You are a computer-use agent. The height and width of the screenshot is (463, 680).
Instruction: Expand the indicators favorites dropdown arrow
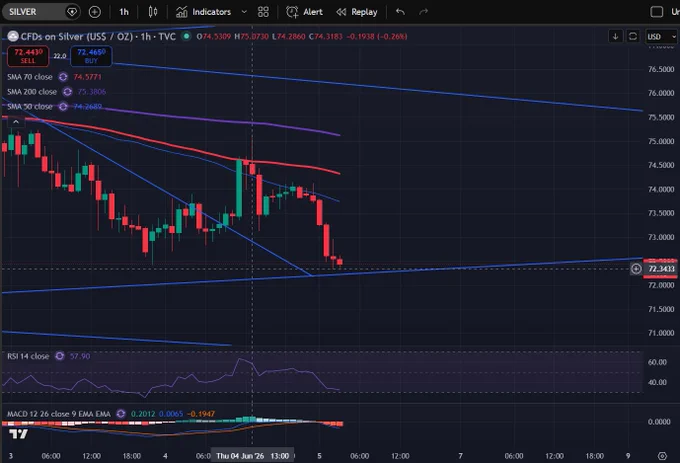coord(244,12)
